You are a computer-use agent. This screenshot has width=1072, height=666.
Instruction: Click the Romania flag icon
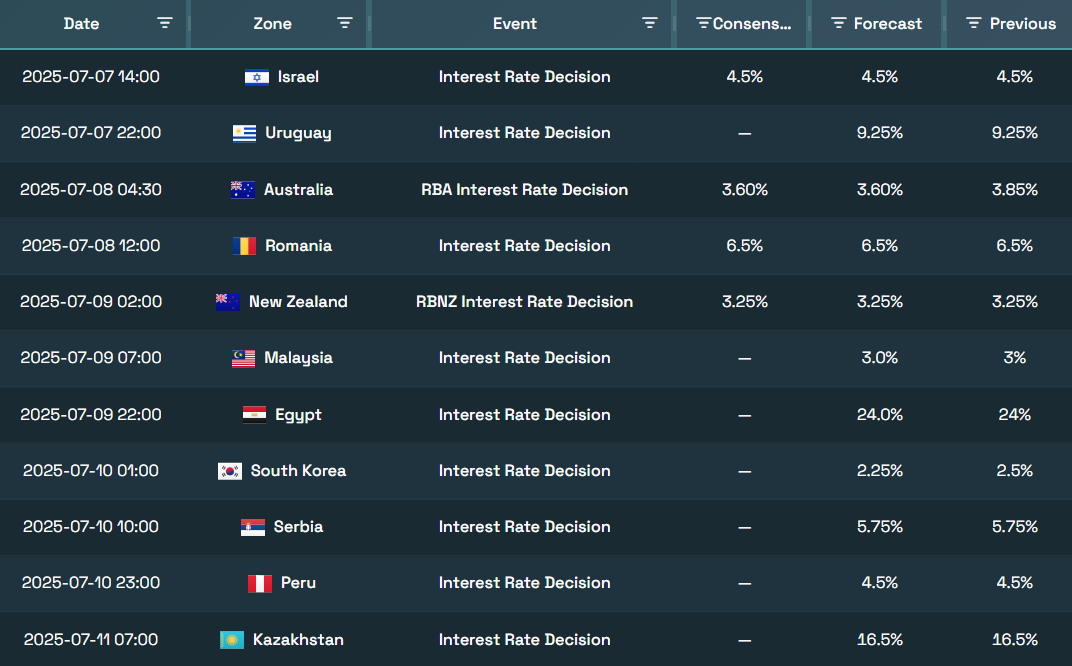tap(245, 245)
